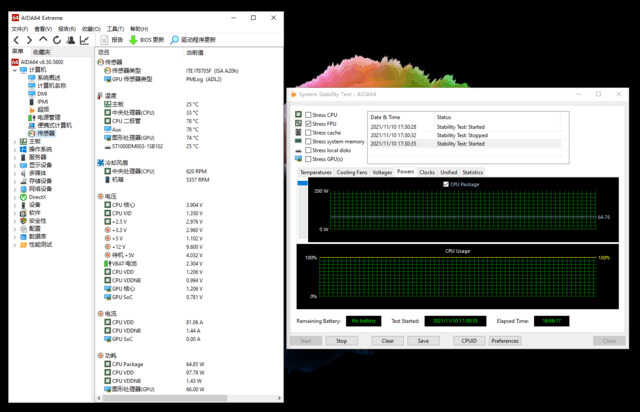Uncheck the Stress FPU checkbox
The image size is (640, 412).
[308, 123]
